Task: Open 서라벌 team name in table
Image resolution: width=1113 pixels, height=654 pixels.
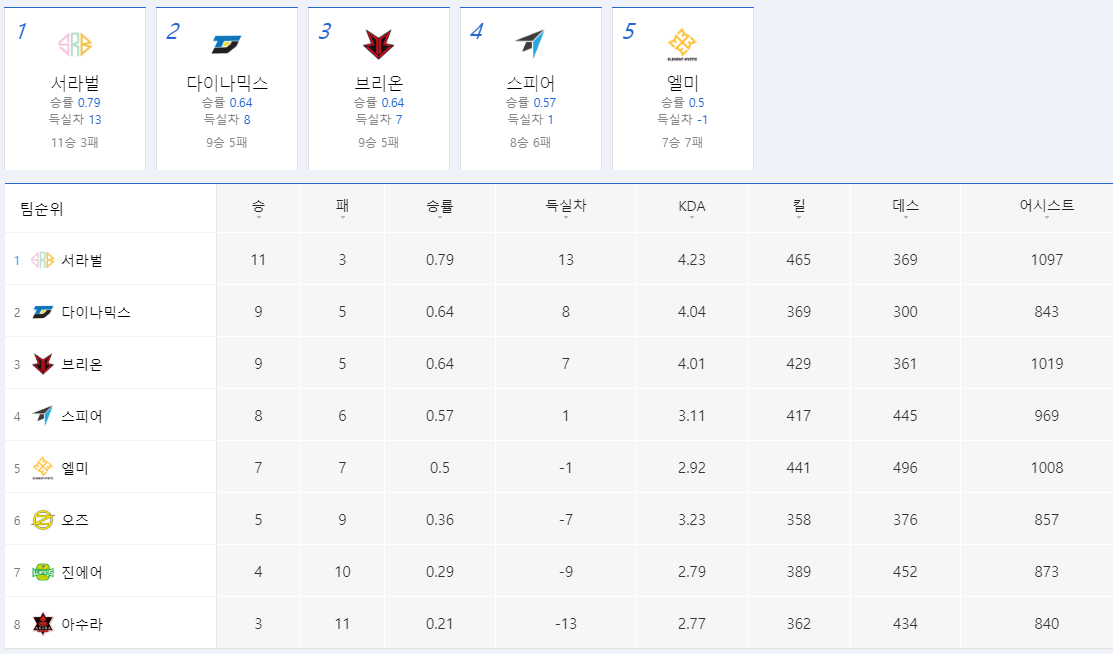Action: [82, 261]
